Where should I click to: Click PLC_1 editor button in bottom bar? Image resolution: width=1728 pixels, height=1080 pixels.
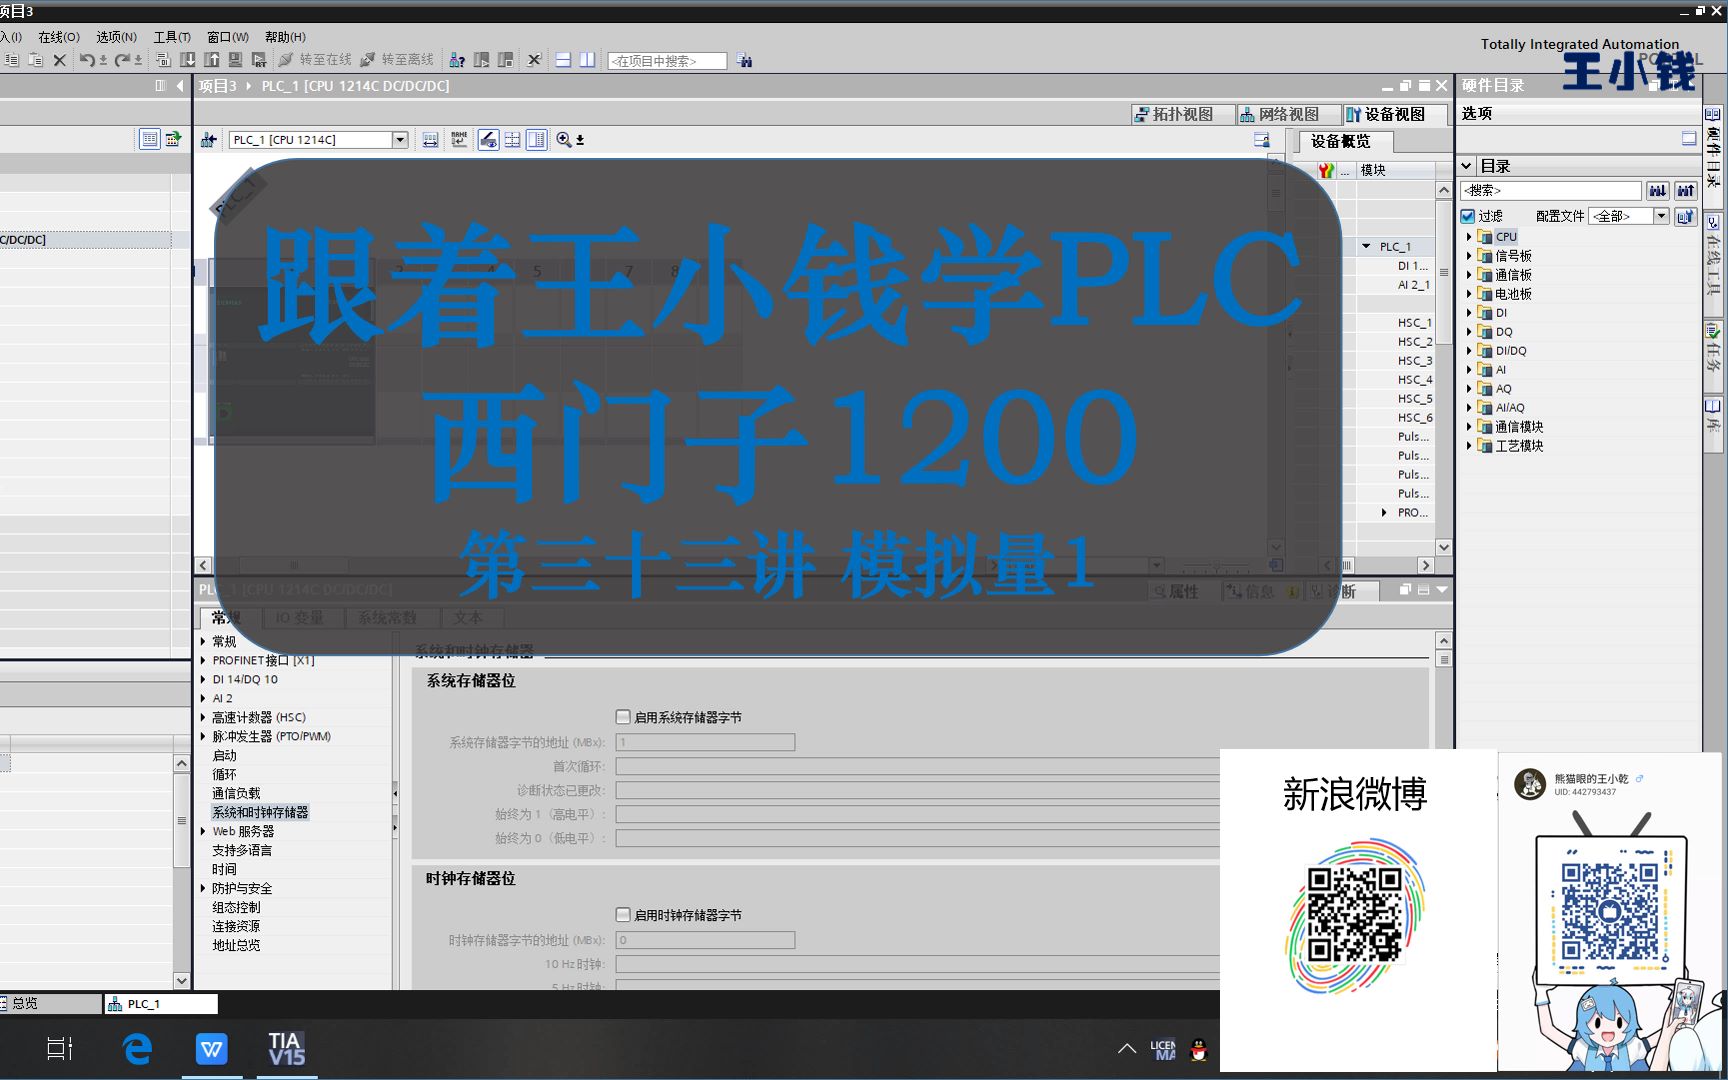(x=161, y=1003)
